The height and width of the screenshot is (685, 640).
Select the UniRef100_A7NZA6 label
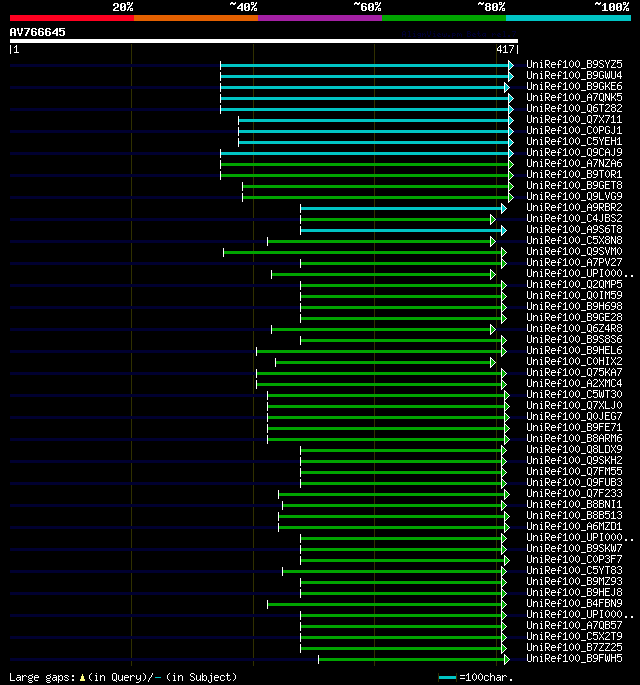click(574, 163)
